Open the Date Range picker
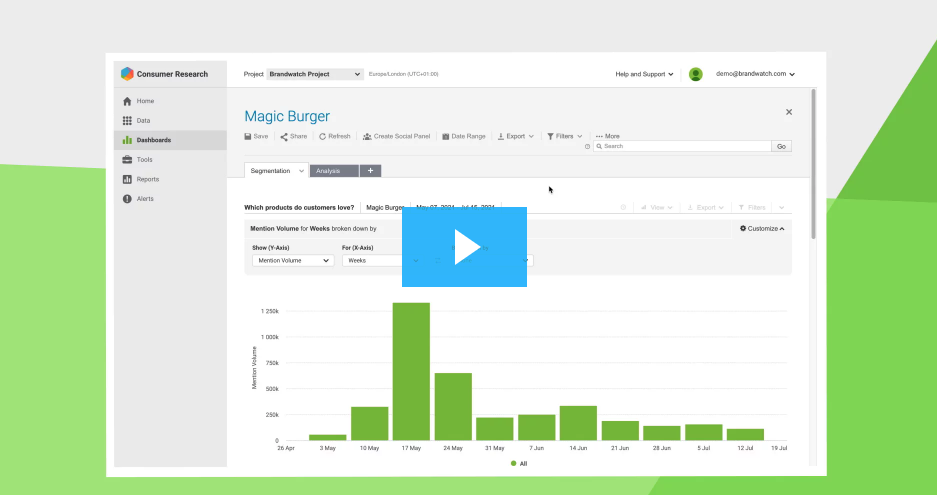The width and height of the screenshot is (937, 495). (463, 136)
